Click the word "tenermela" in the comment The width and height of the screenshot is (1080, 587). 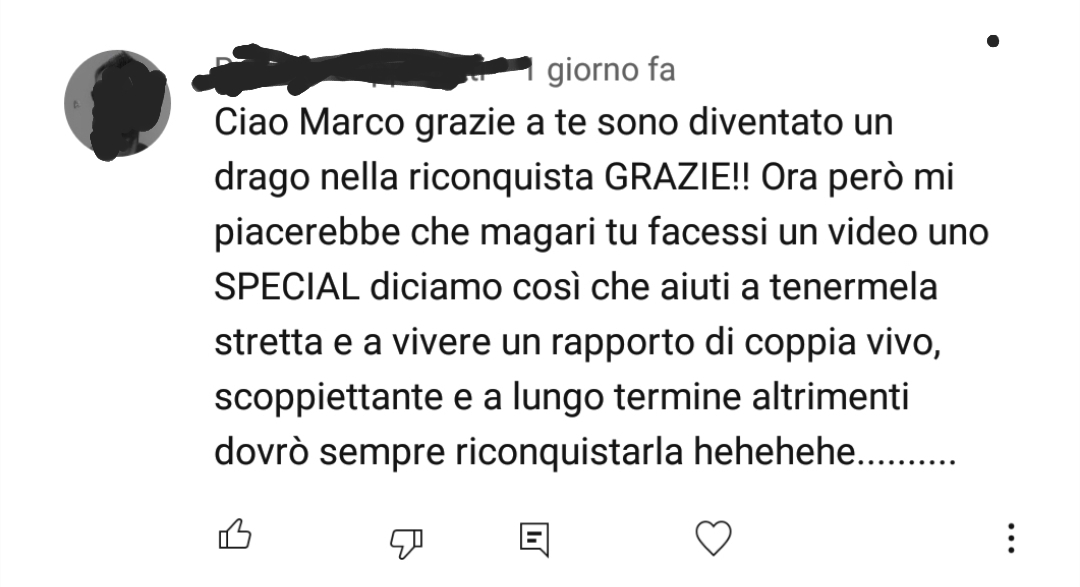pos(853,287)
